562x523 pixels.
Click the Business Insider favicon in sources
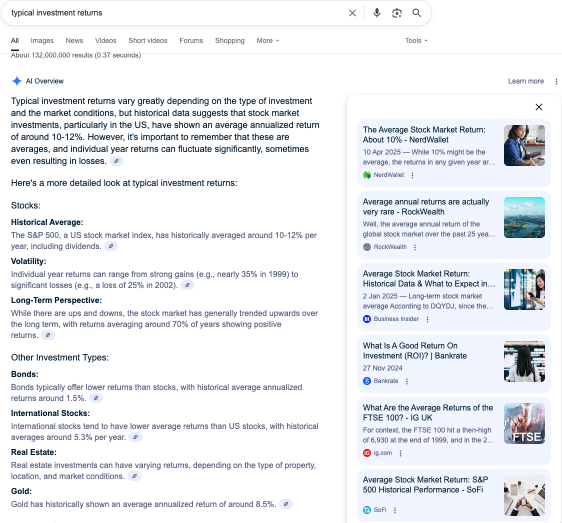[367, 319]
